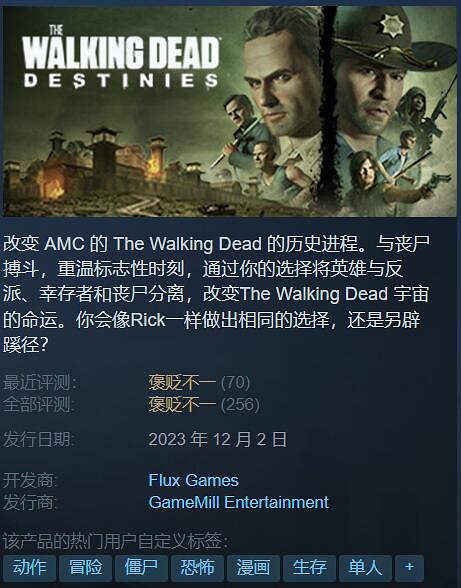Viewport: 461px width, 588px height.
Task: Click the 全部评测 label
Action: (x=39, y=405)
